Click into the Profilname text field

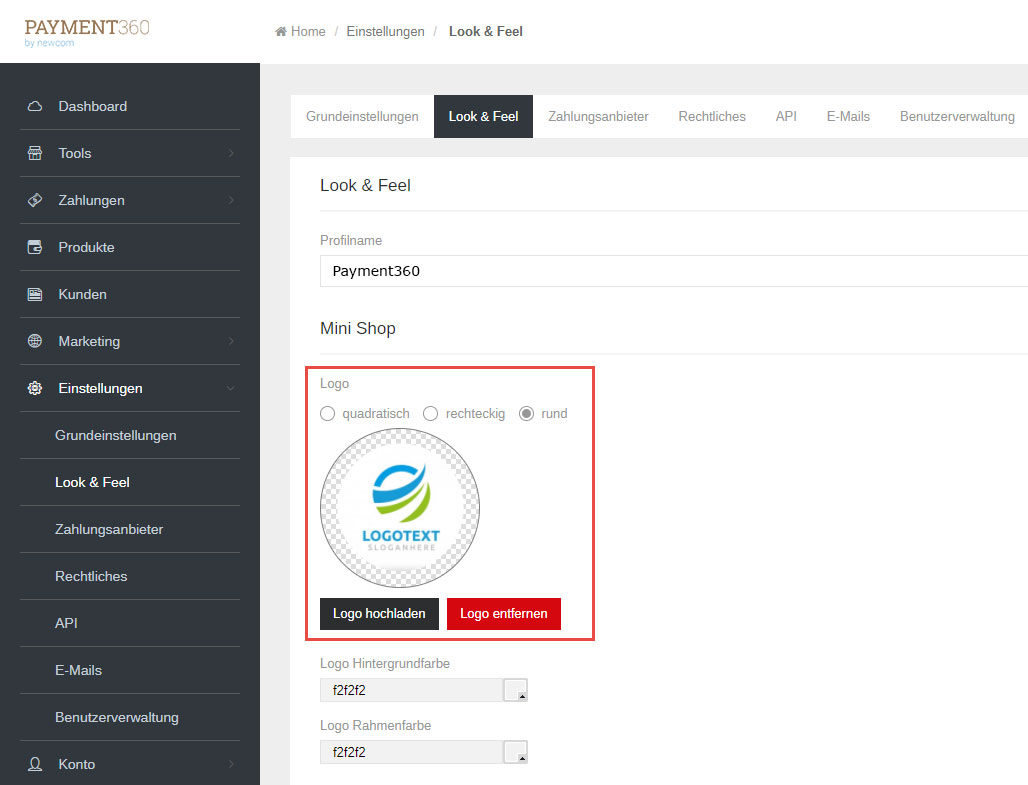670,271
